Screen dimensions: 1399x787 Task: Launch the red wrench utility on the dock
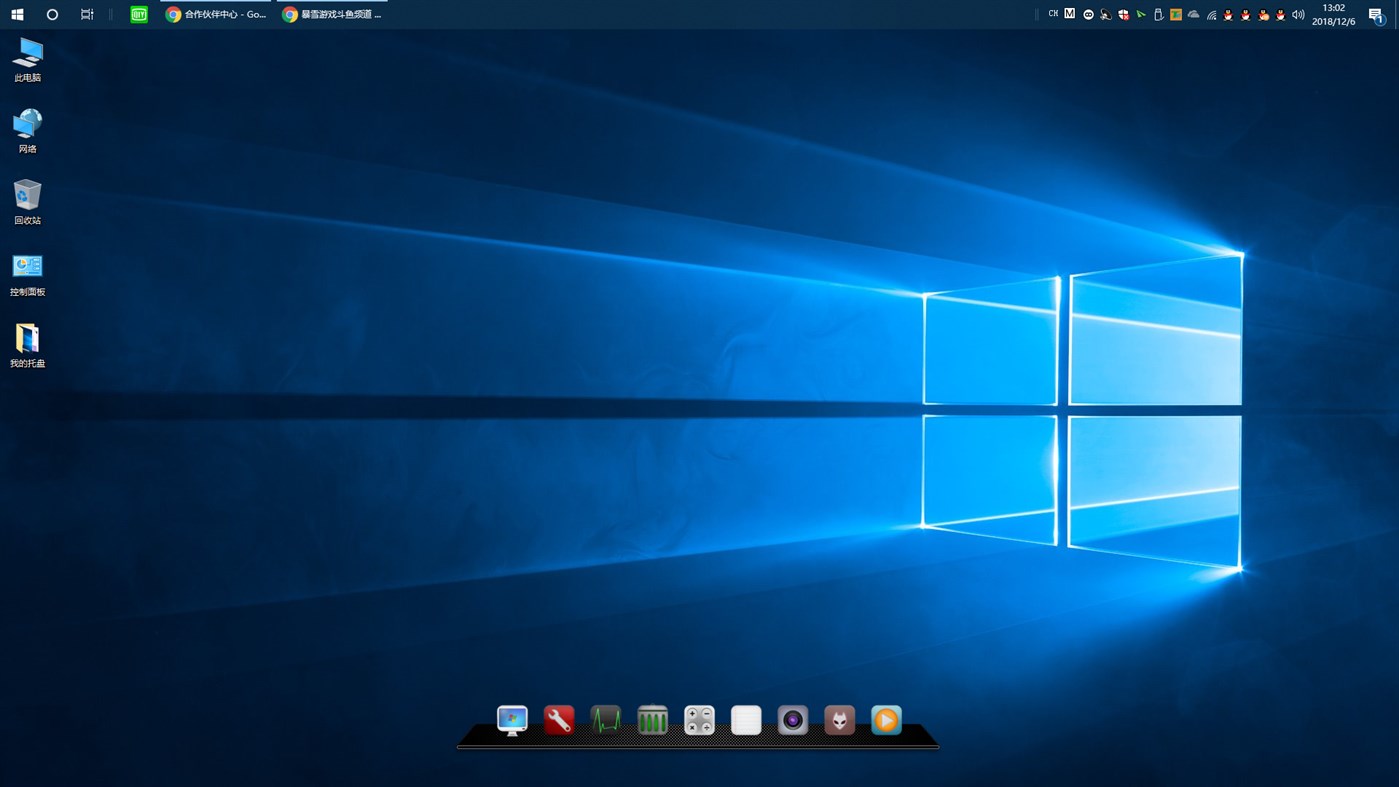(x=559, y=720)
